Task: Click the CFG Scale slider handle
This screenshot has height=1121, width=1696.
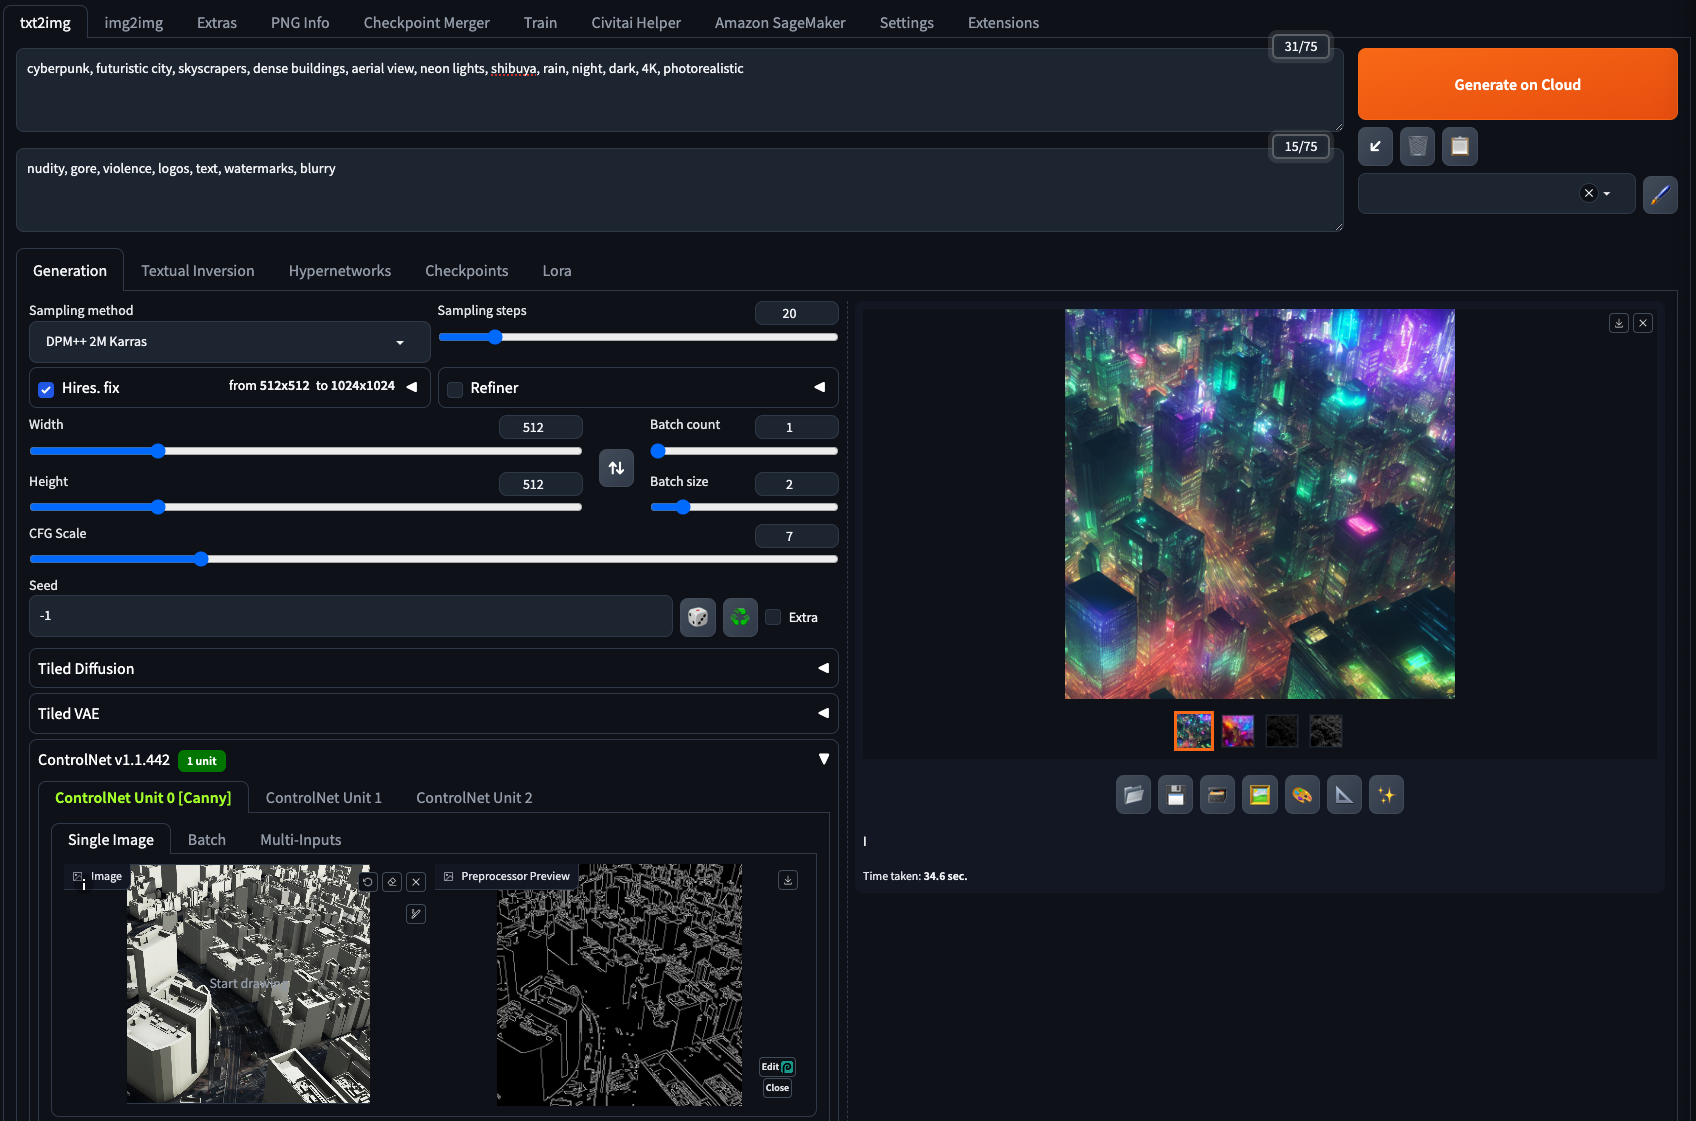Action: point(201,559)
